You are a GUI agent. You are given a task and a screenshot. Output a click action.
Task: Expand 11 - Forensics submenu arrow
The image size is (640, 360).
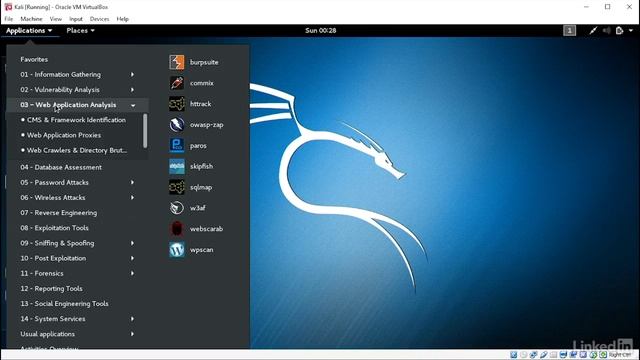click(x=132, y=273)
